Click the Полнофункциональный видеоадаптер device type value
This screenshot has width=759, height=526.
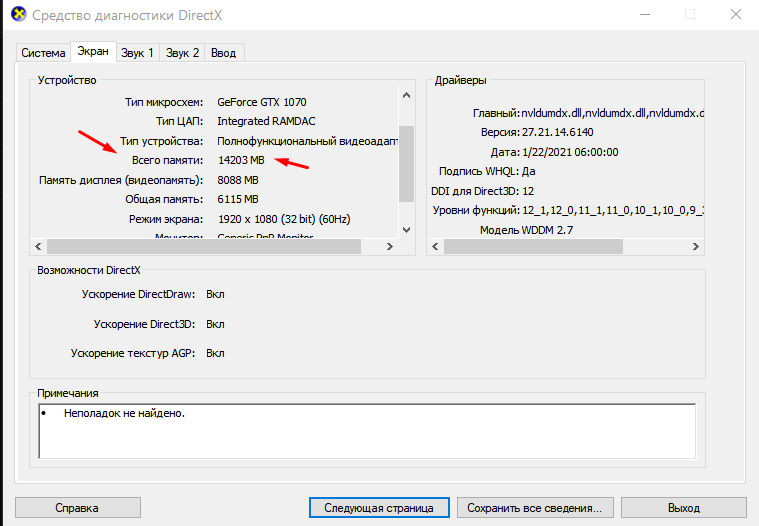coord(308,141)
